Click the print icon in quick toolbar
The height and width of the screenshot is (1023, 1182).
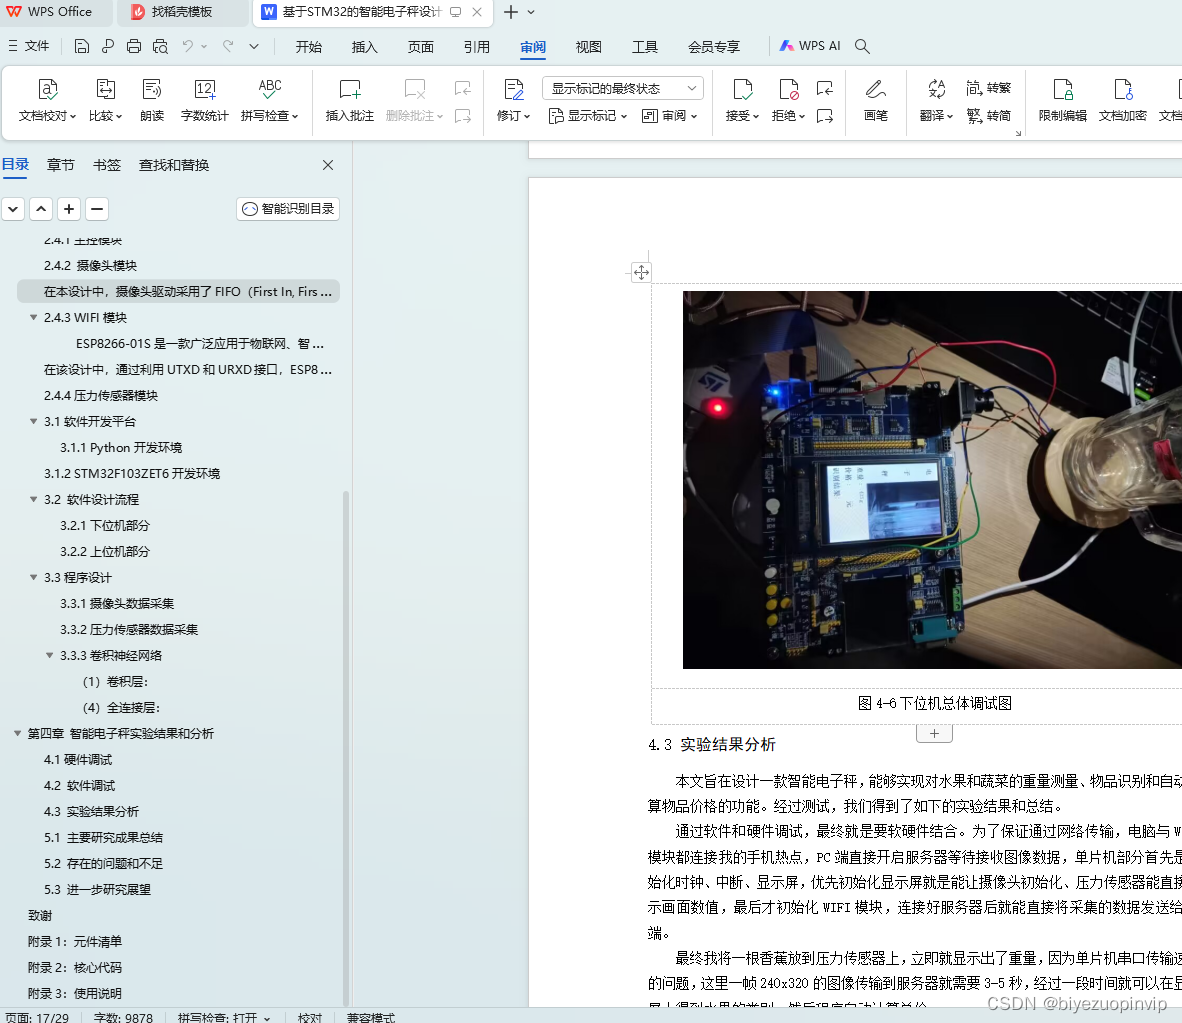133,47
